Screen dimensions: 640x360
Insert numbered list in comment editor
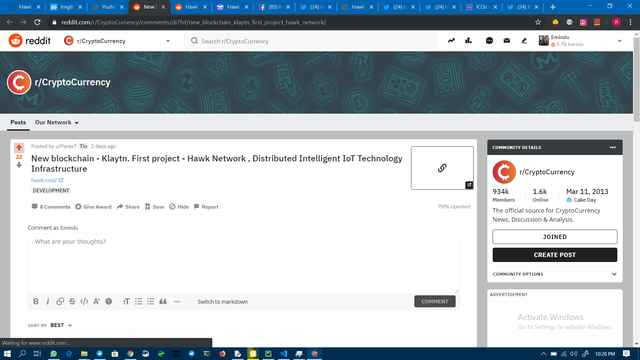coord(151,302)
